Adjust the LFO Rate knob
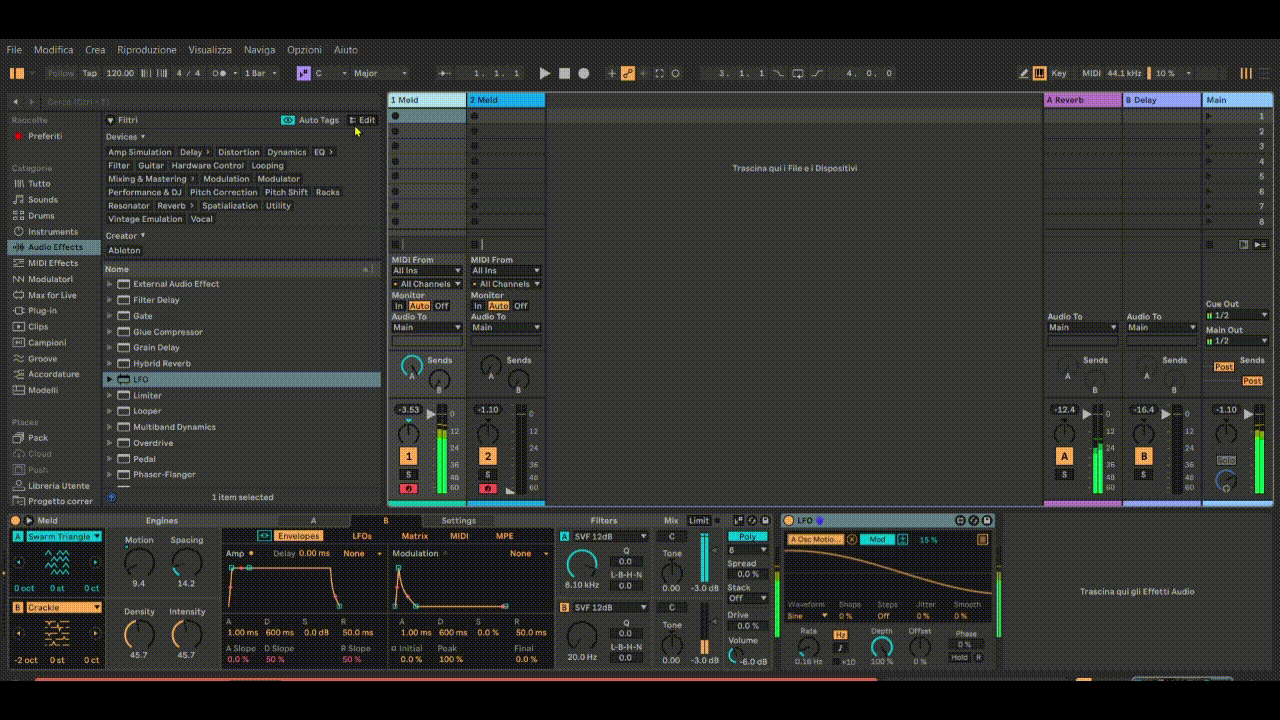Image resolution: width=1280 pixels, height=720 pixels. (x=808, y=646)
